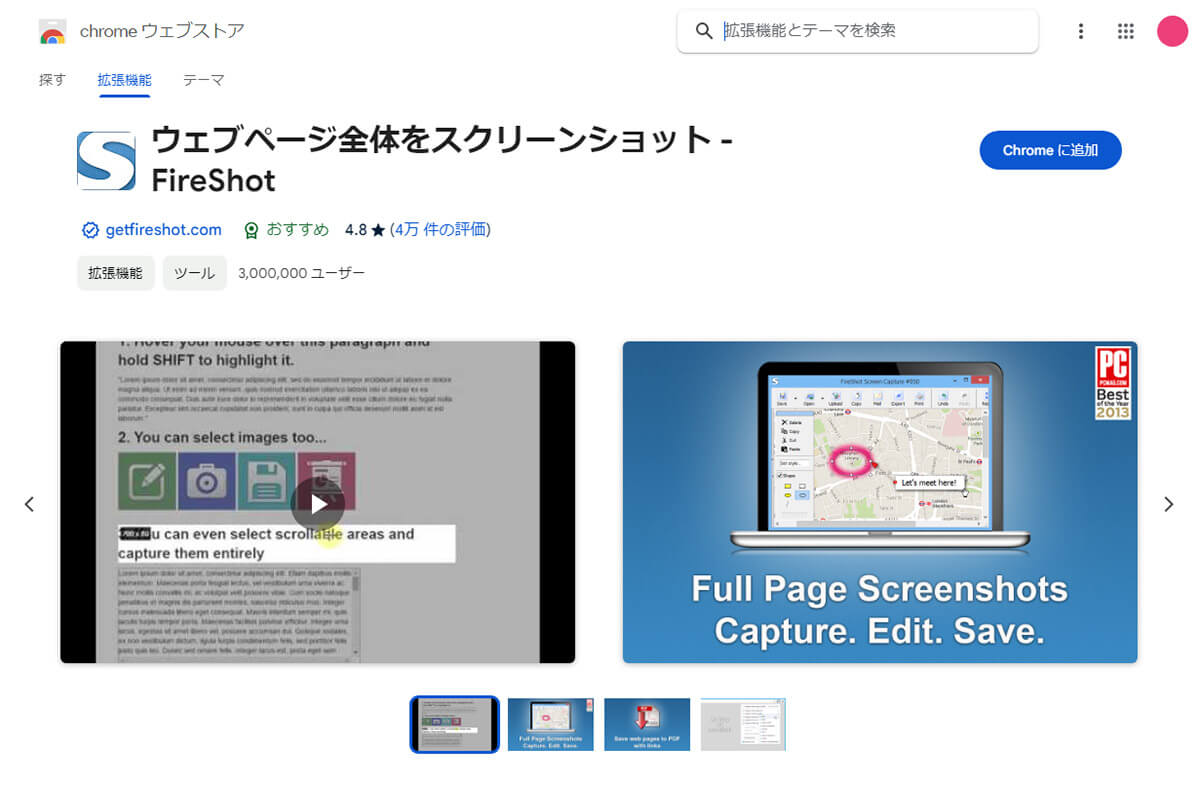Screen dimensions: 1200x788
Task: Click the search magnifier icon
Action: click(x=704, y=31)
